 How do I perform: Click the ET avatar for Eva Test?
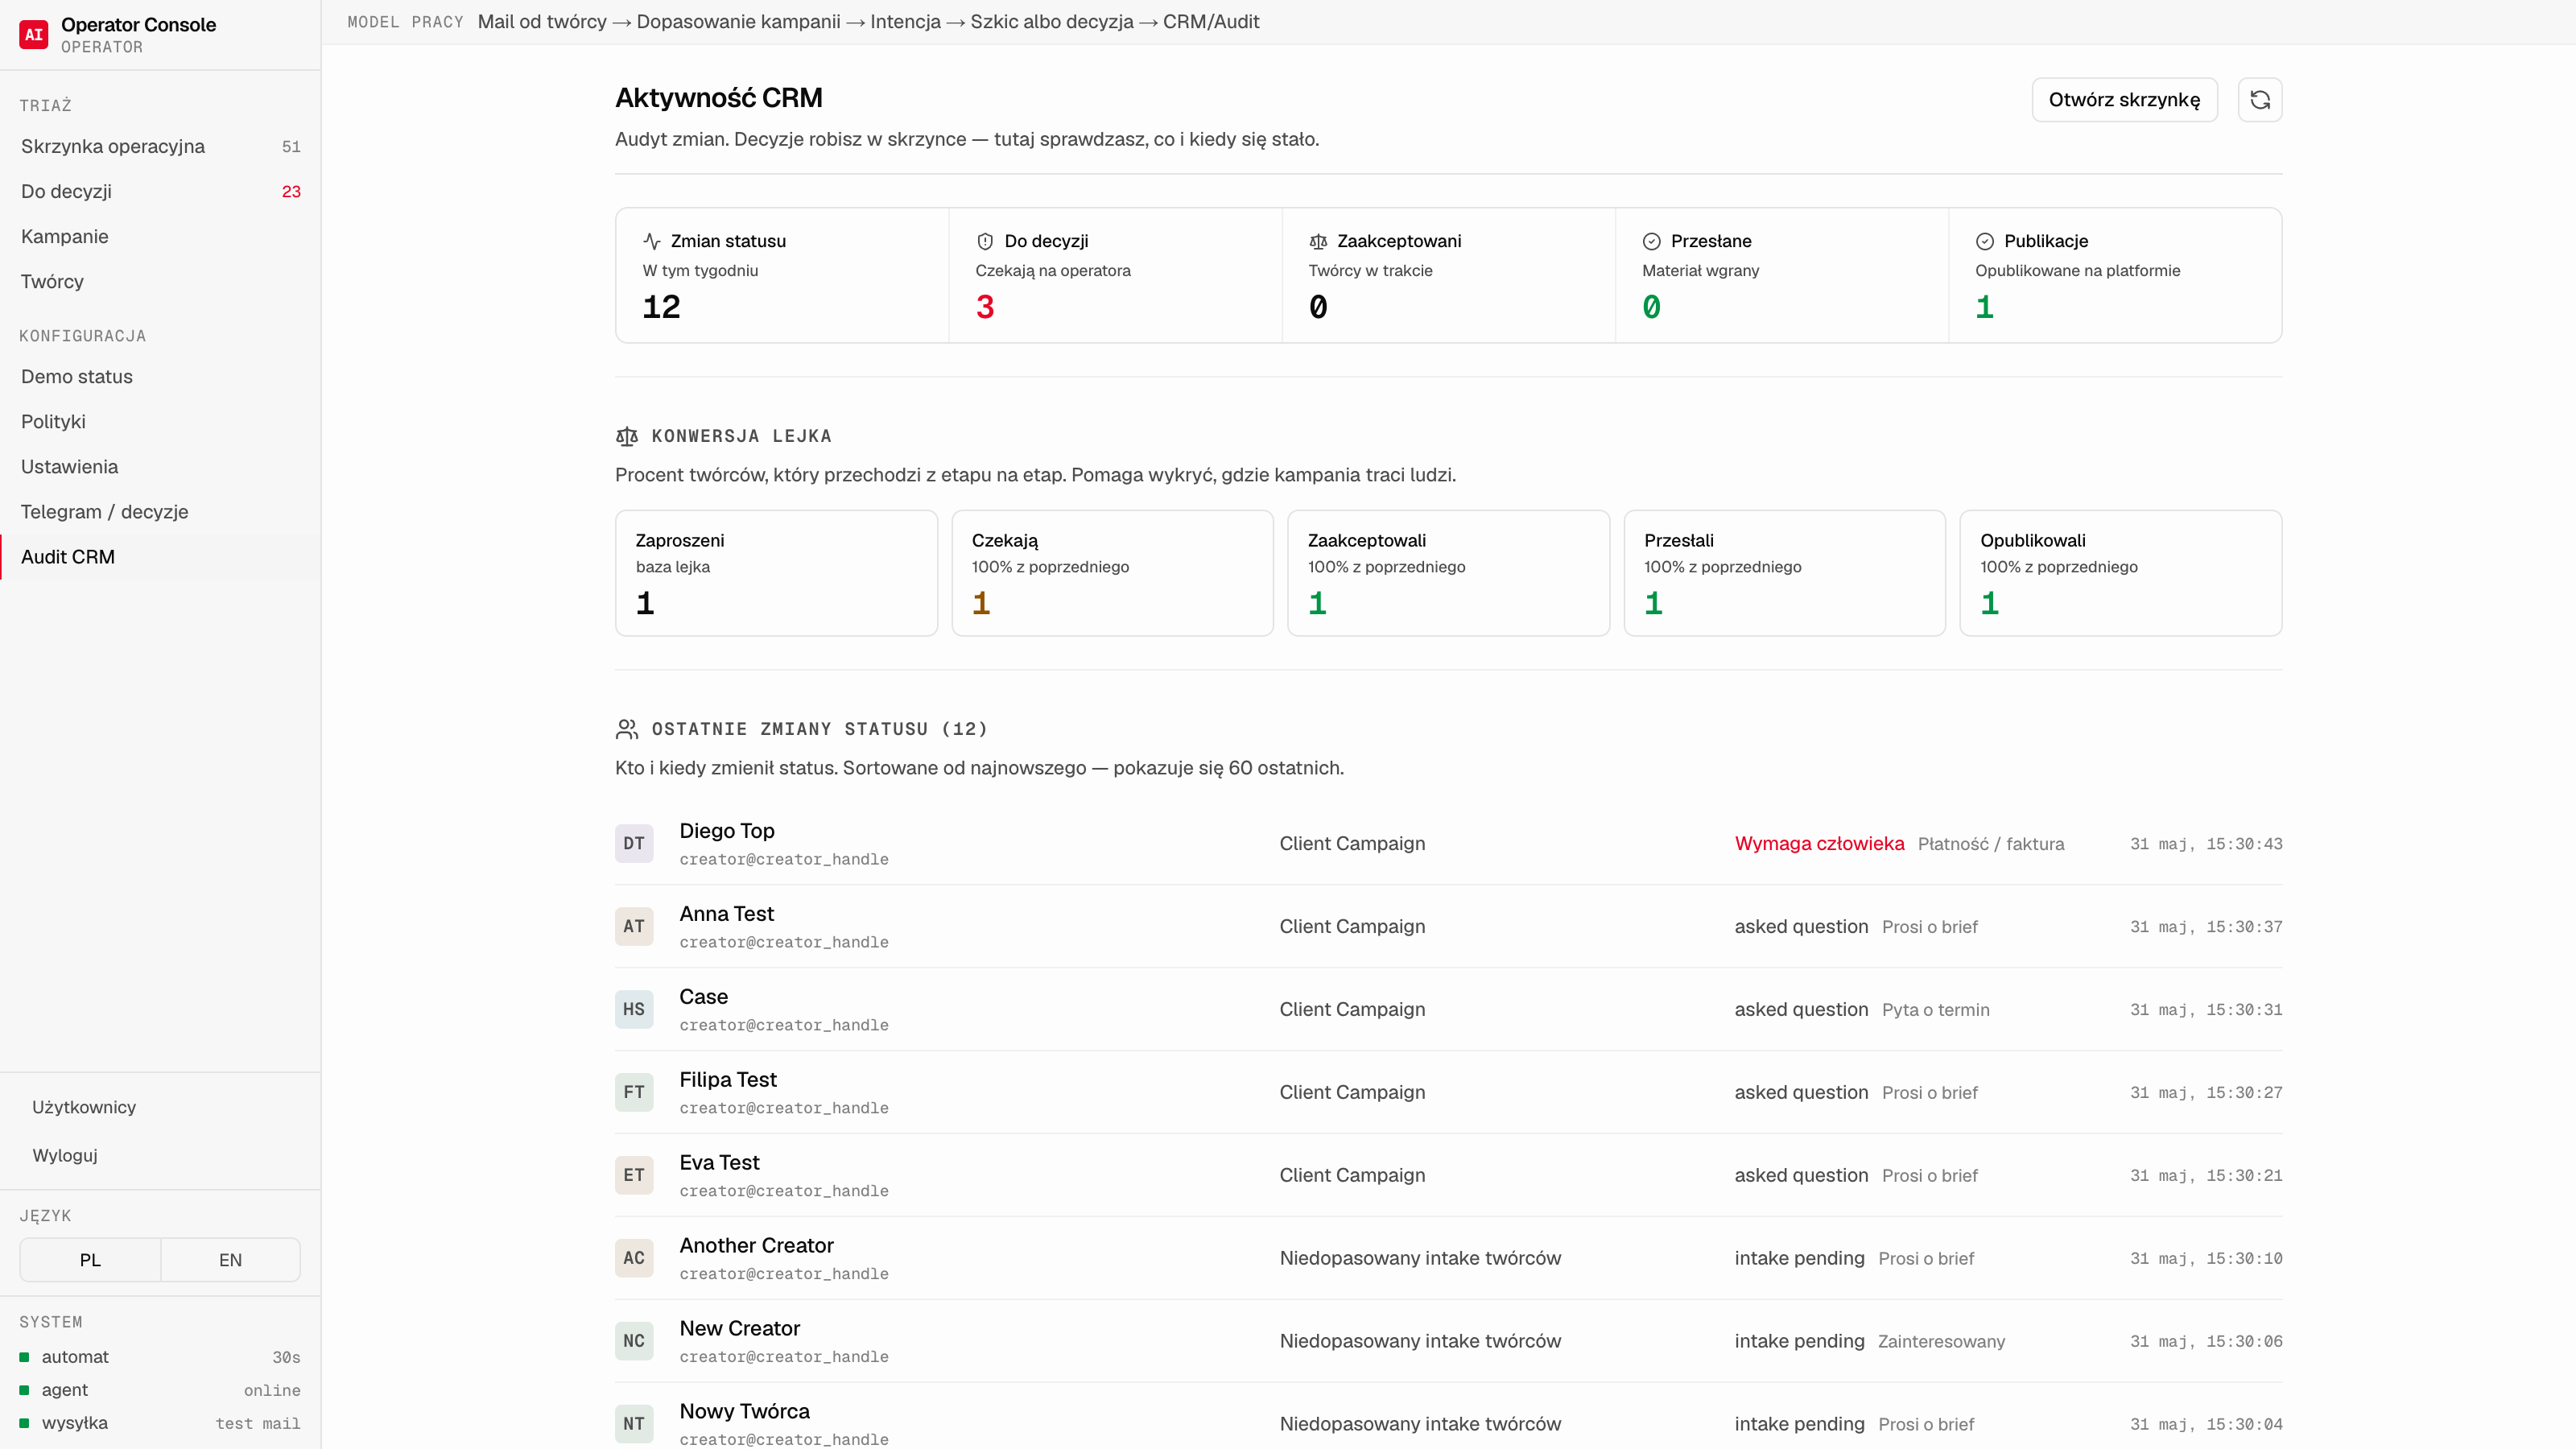click(x=634, y=1175)
